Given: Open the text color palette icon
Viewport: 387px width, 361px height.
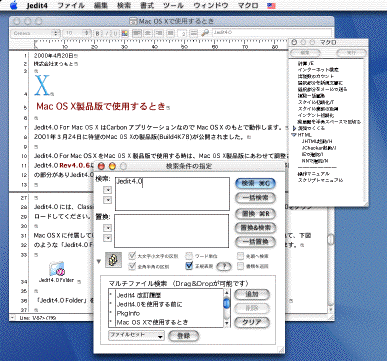Looking at the screenshot, I should coord(125,33).
